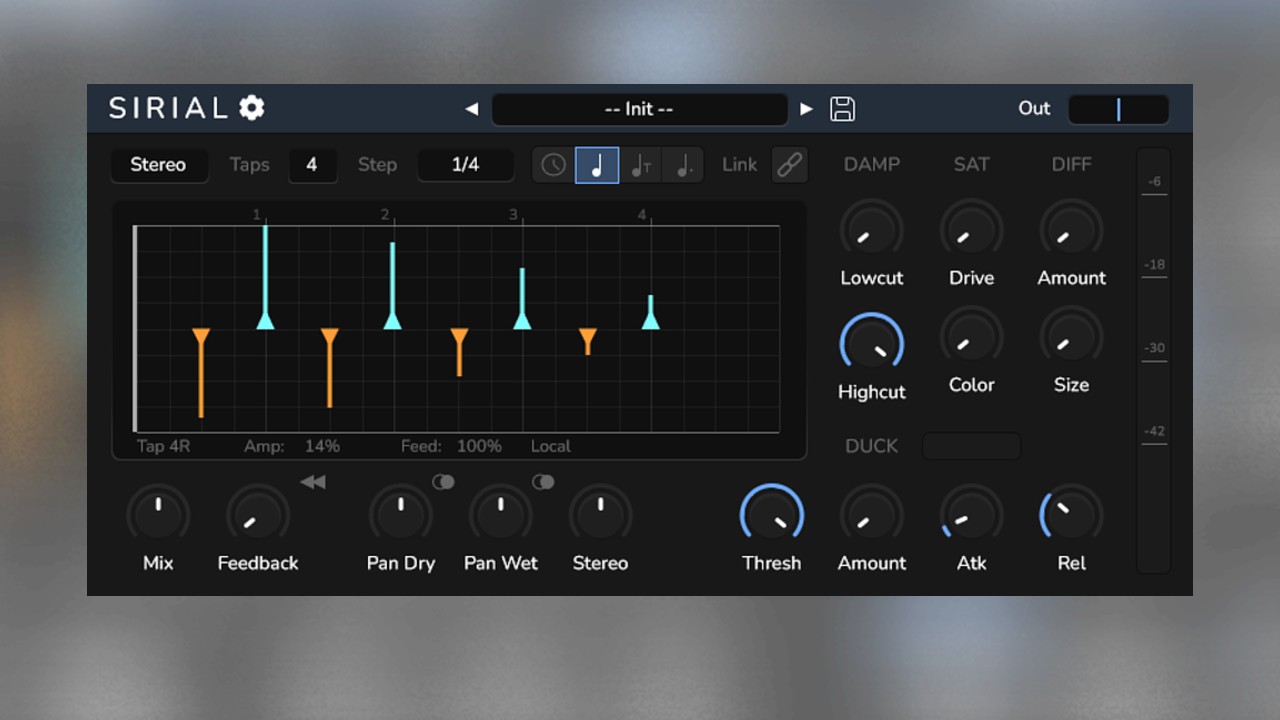Open the '-- Init --' preset menu
The height and width of the screenshot is (720, 1280).
point(639,109)
